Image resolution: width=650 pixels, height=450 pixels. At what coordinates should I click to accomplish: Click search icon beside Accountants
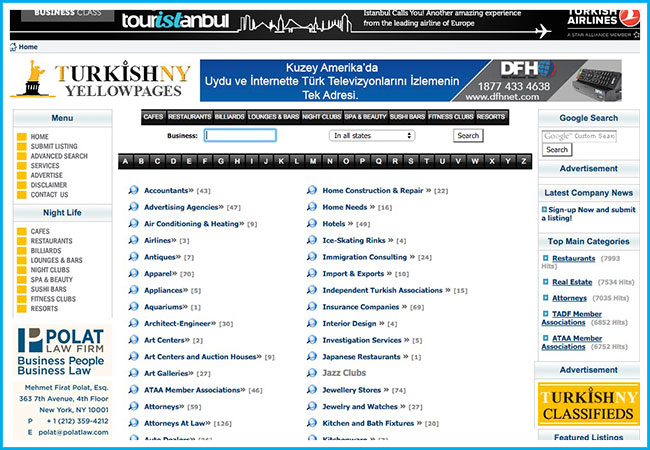coord(133,190)
